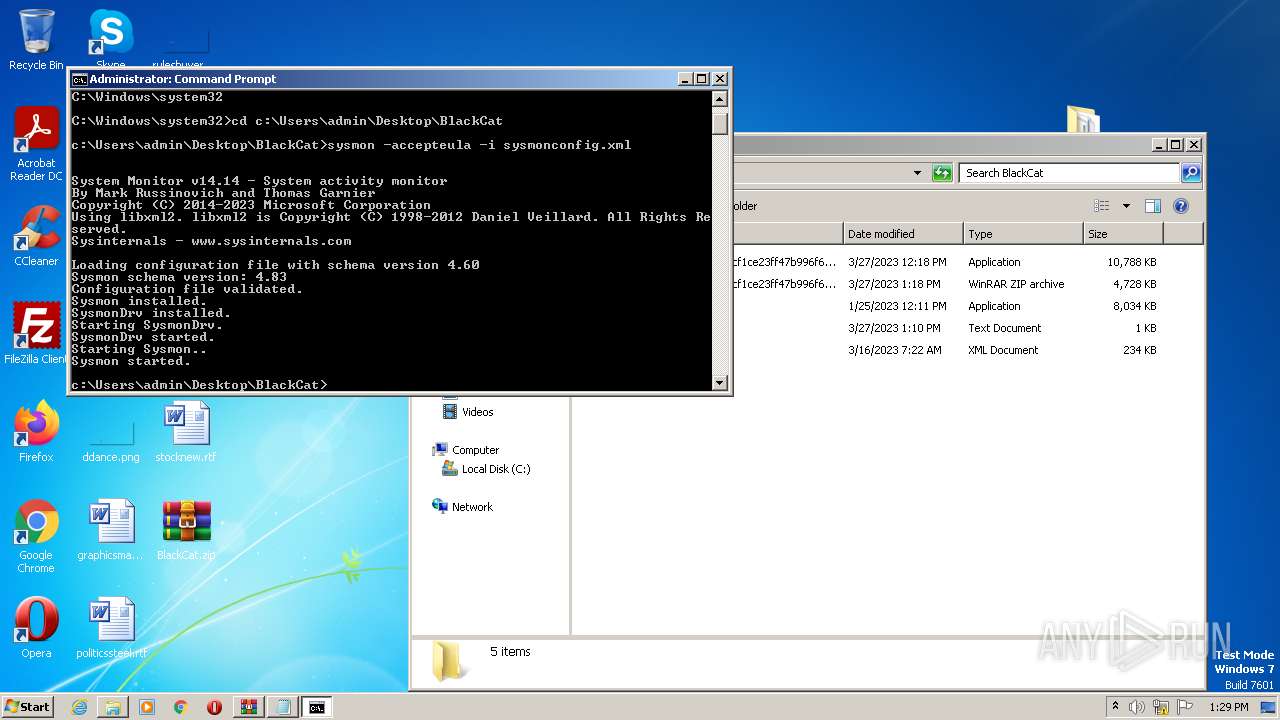This screenshot has height=720, width=1280.
Task: Open the Recycle Bin desktop icon
Action: 36,40
